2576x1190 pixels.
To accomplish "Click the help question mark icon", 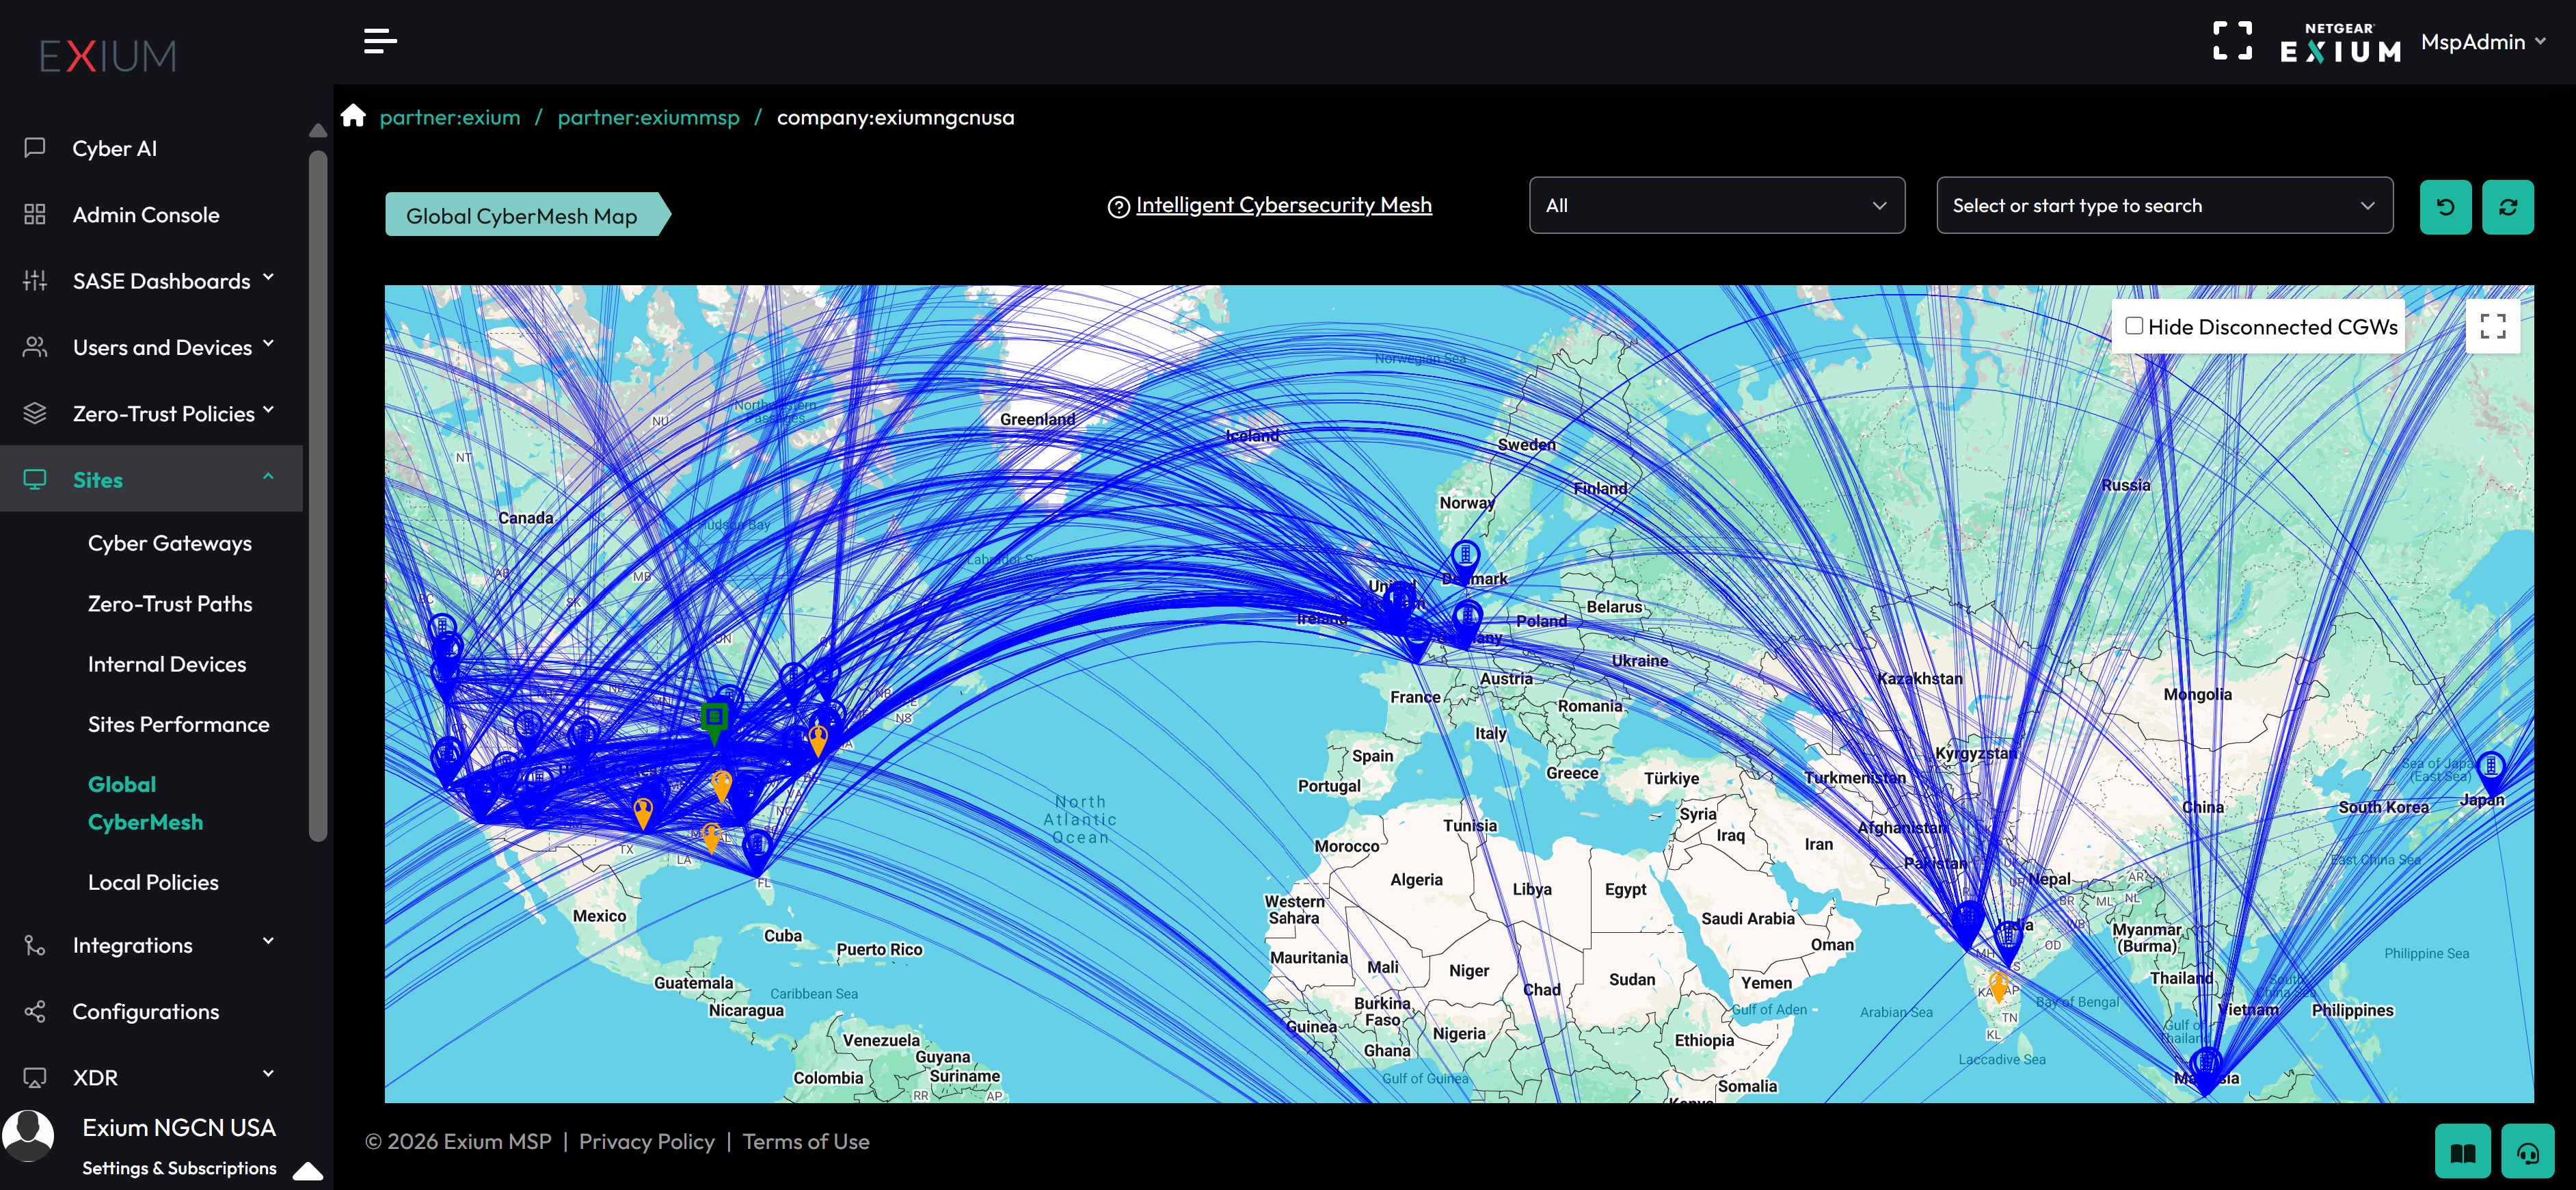I will [x=1118, y=207].
